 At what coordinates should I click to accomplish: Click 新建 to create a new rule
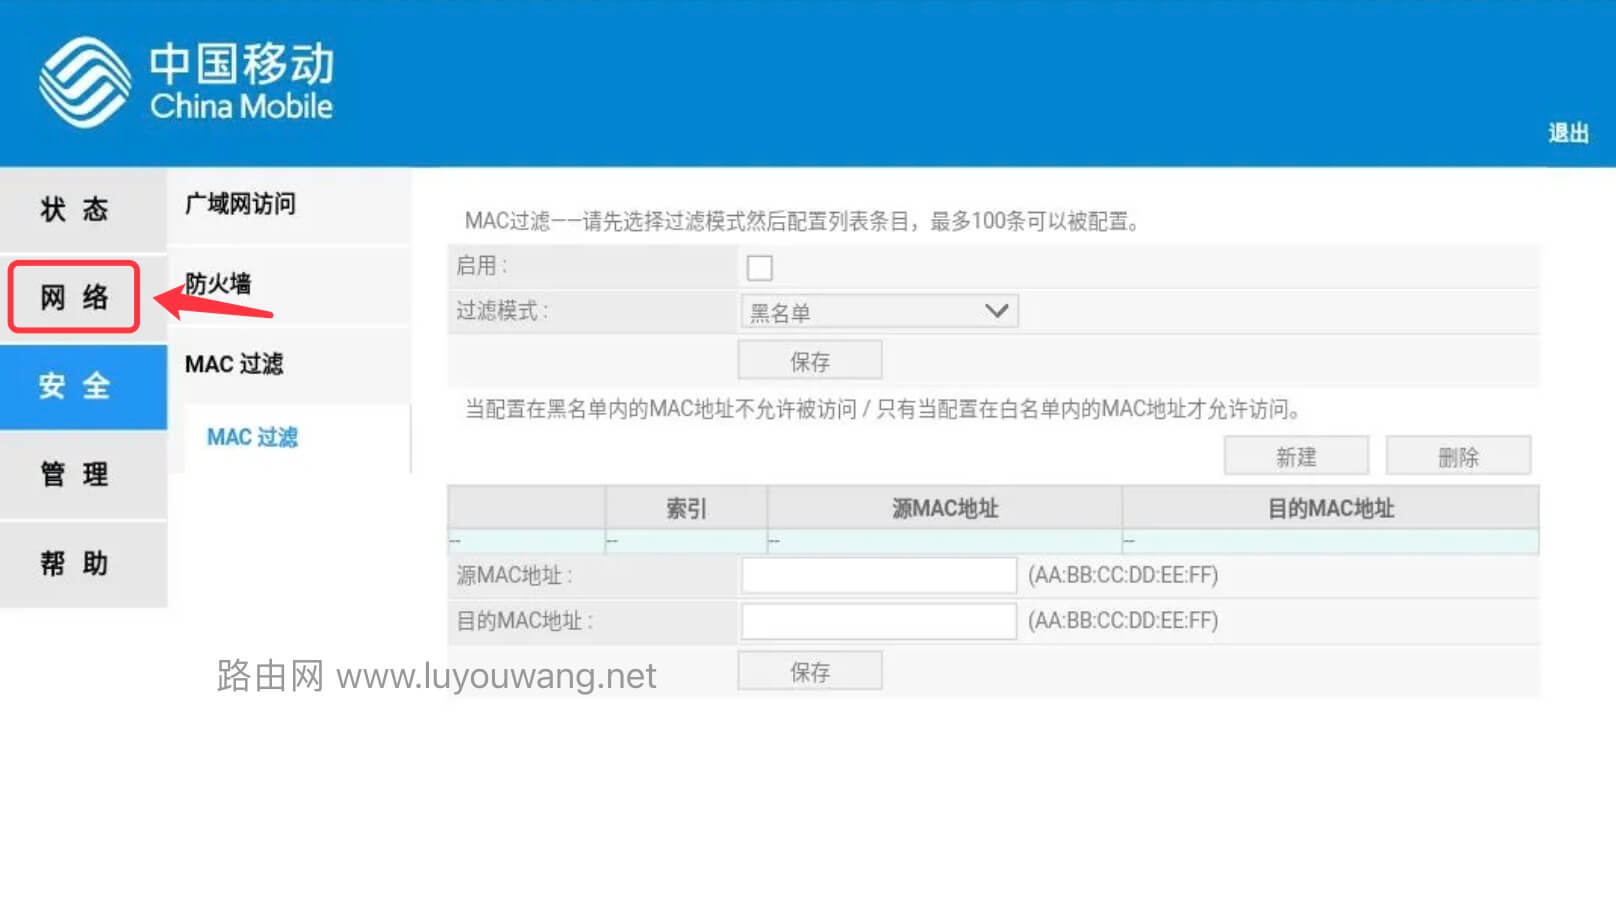[1296, 455]
